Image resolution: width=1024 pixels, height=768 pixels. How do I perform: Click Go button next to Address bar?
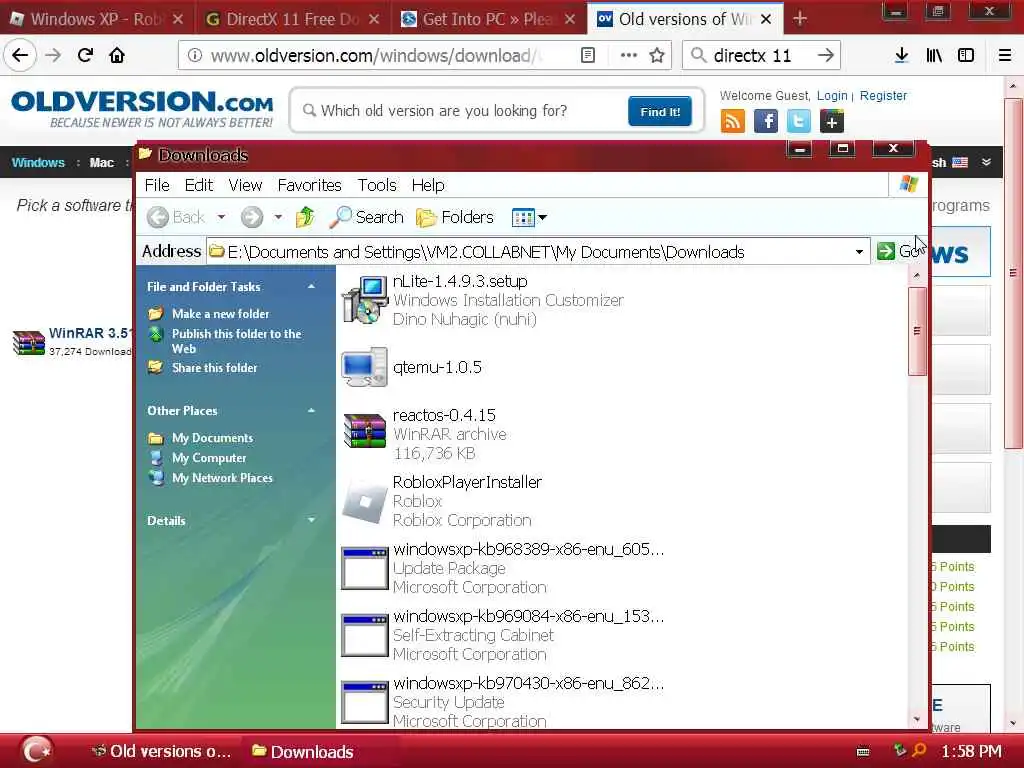coord(899,251)
